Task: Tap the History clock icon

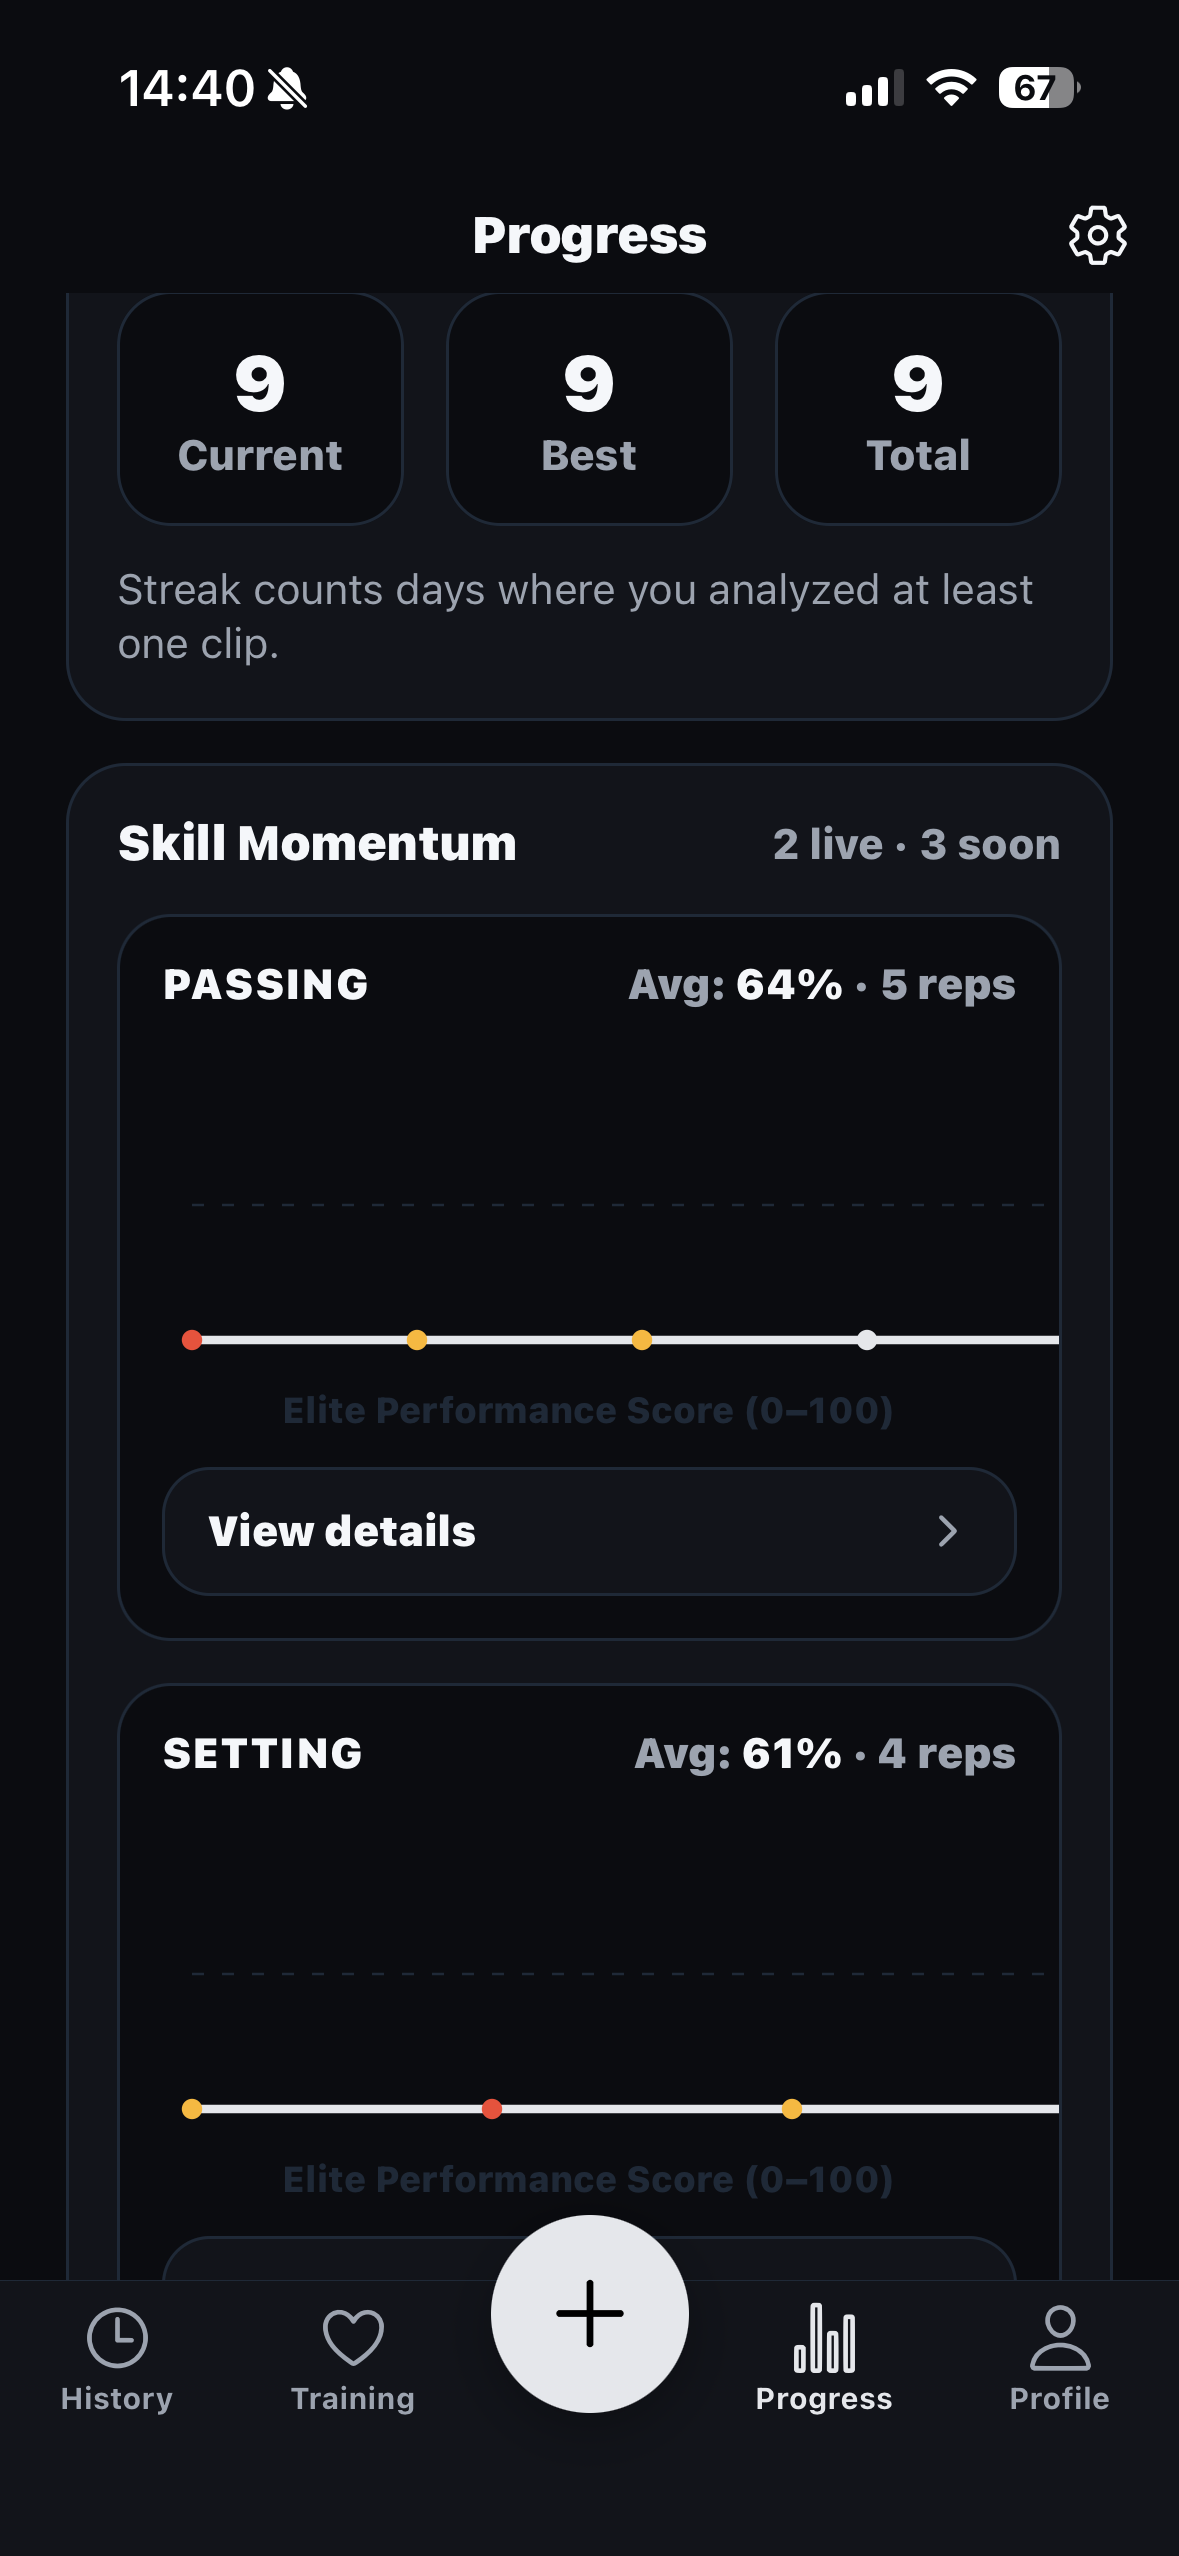Action: tap(117, 2338)
